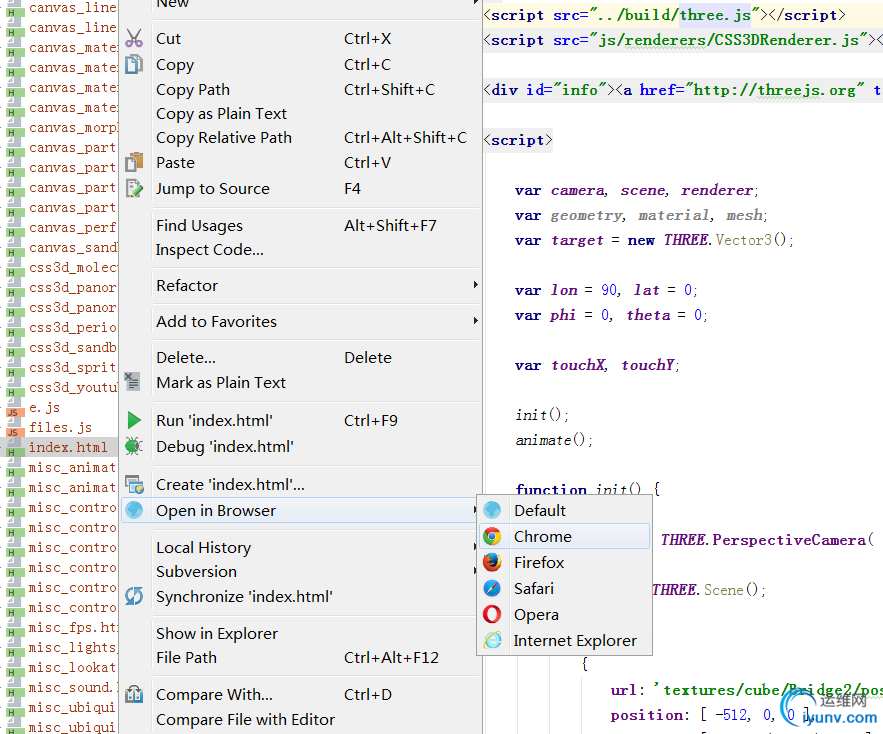Select Cut from the context menu

[x=301, y=38]
